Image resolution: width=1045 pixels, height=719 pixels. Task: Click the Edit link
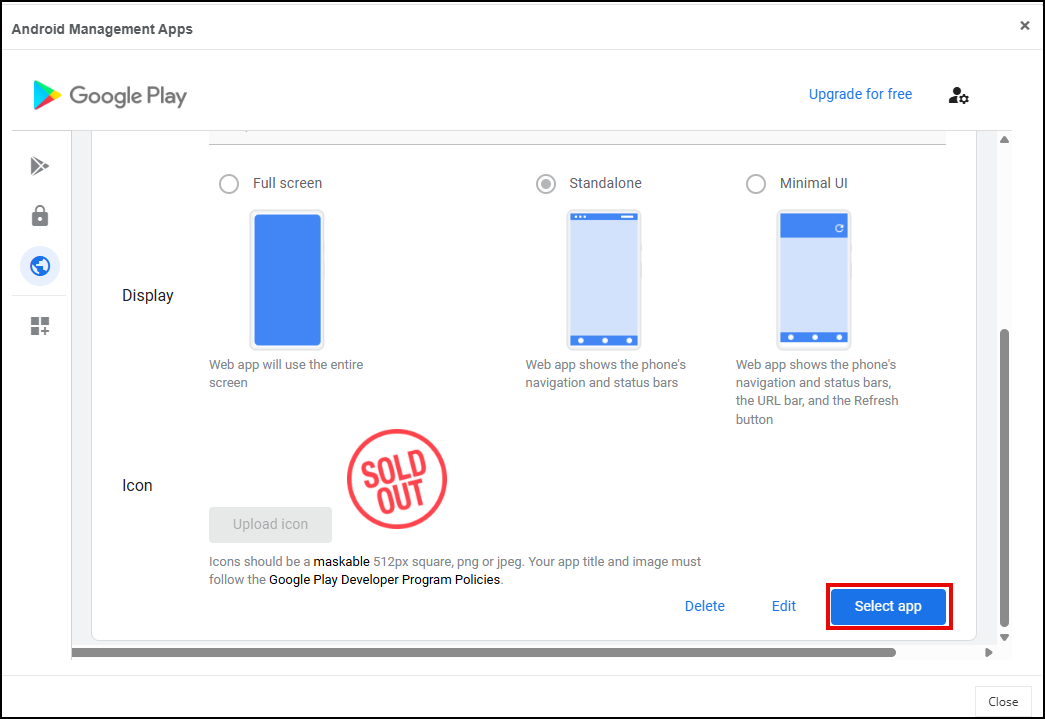(784, 606)
